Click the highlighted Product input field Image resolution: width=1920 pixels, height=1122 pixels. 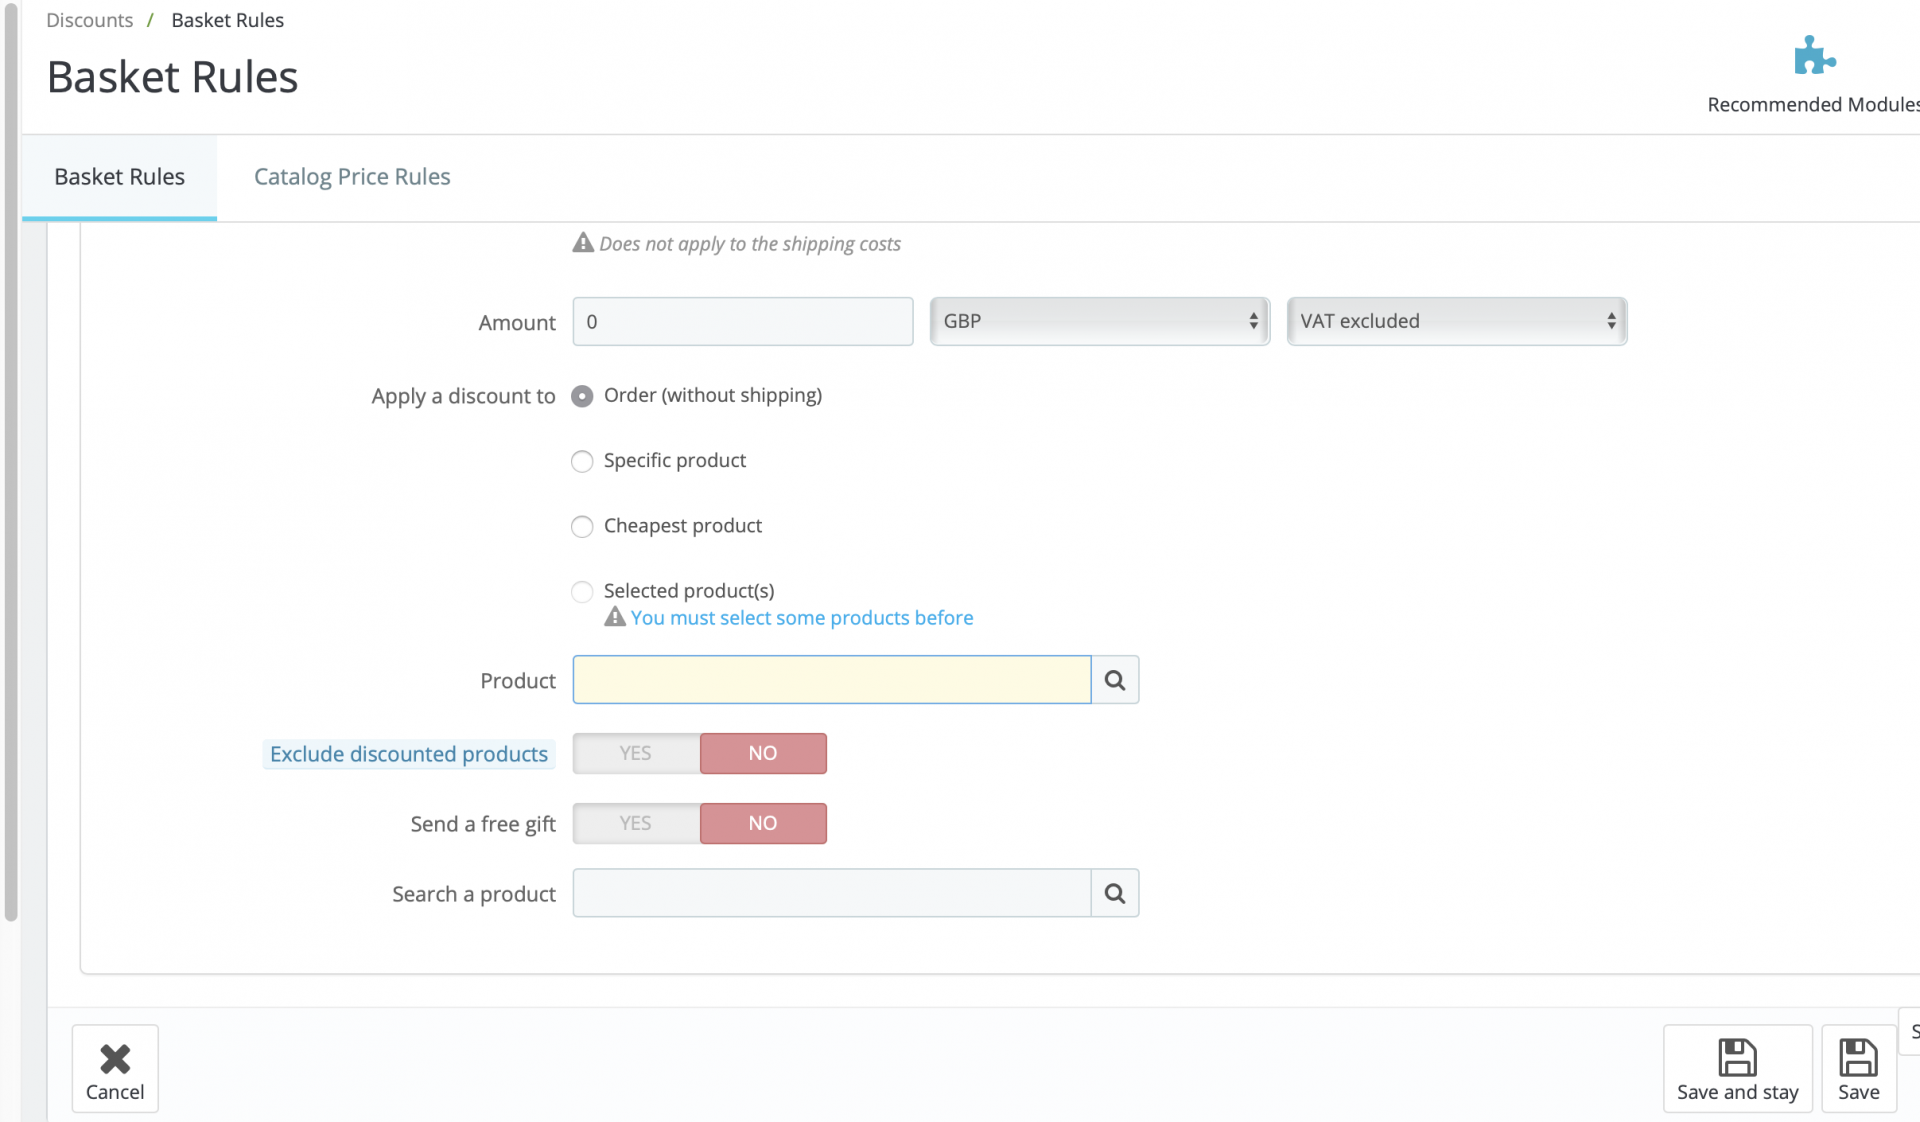(x=831, y=680)
